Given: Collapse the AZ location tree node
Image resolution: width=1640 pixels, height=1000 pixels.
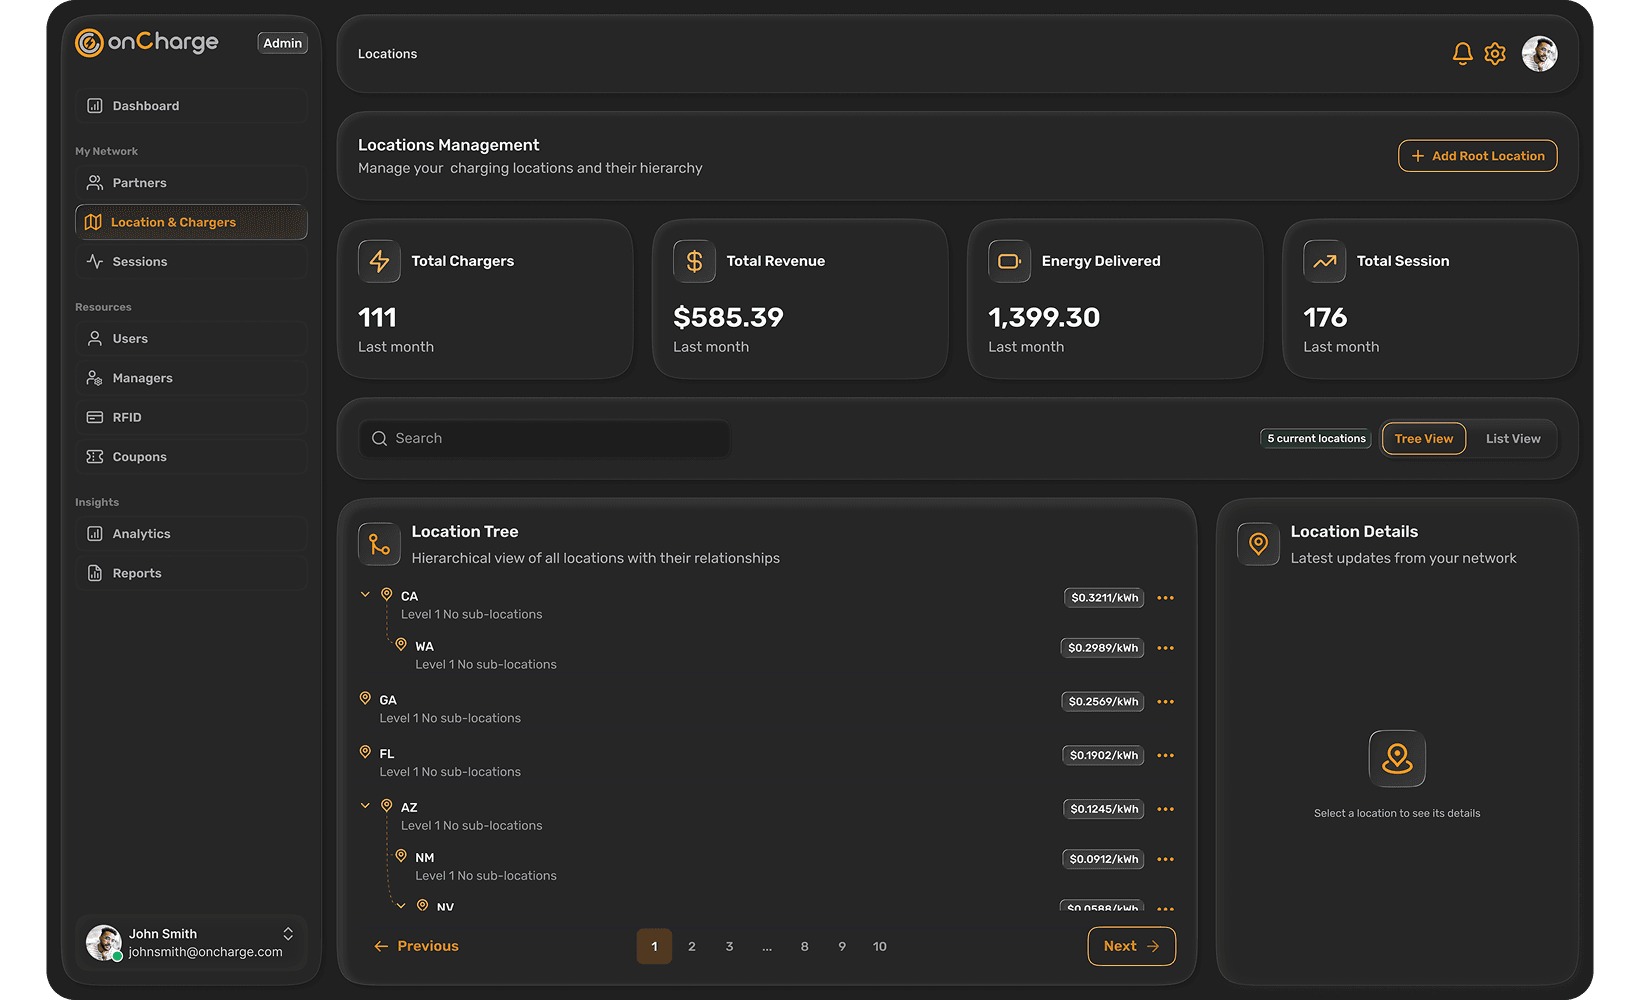Looking at the screenshot, I should [x=365, y=804].
